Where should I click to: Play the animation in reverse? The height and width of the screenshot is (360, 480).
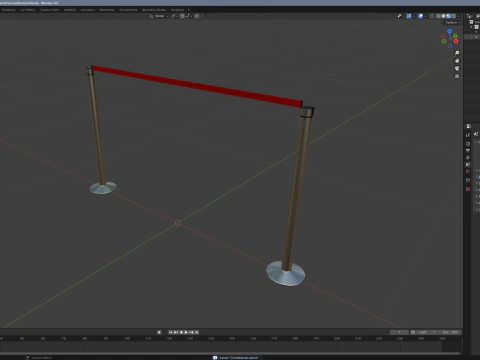[x=181, y=332]
